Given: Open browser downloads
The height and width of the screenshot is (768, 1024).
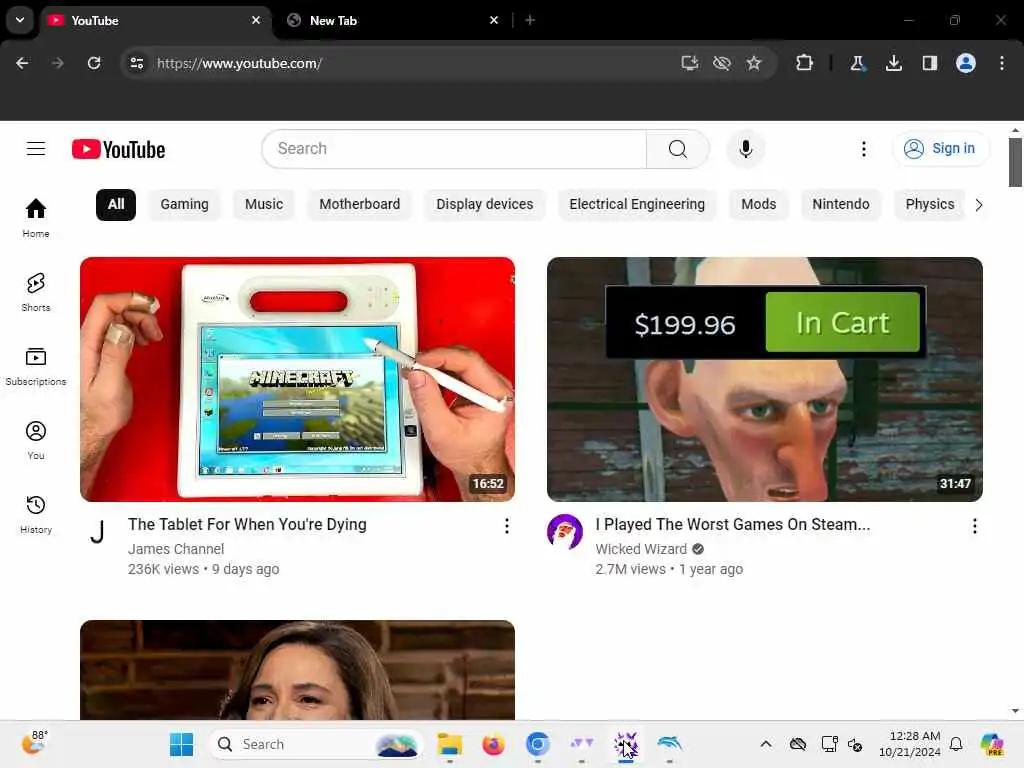Looking at the screenshot, I should pyautogui.click(x=893, y=63).
